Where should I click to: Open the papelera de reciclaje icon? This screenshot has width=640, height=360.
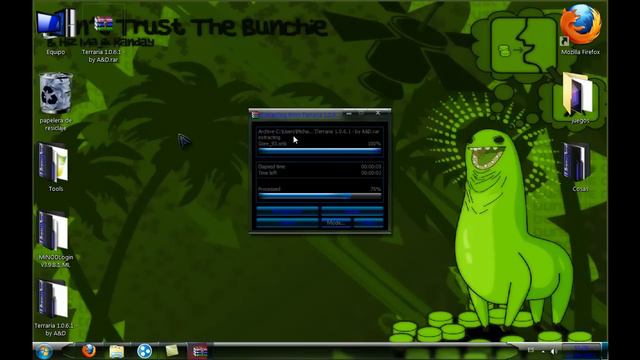(x=56, y=102)
